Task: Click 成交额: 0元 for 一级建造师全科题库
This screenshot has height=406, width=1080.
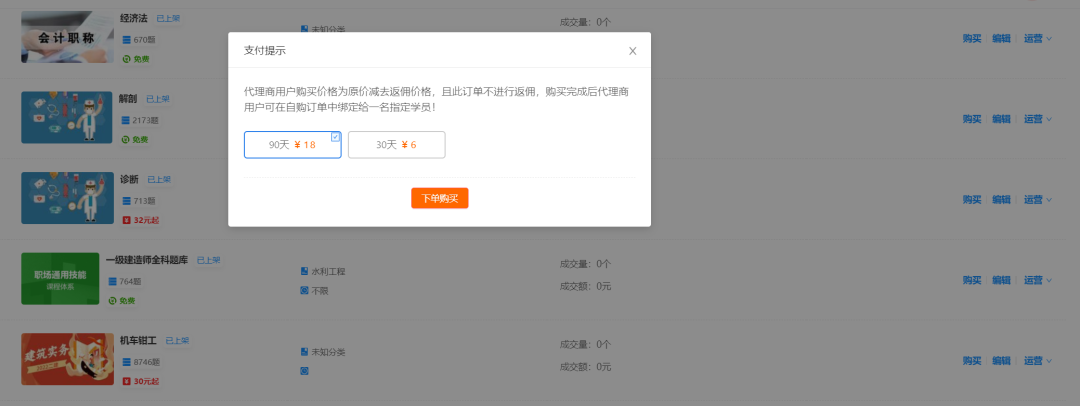Action: click(585, 286)
